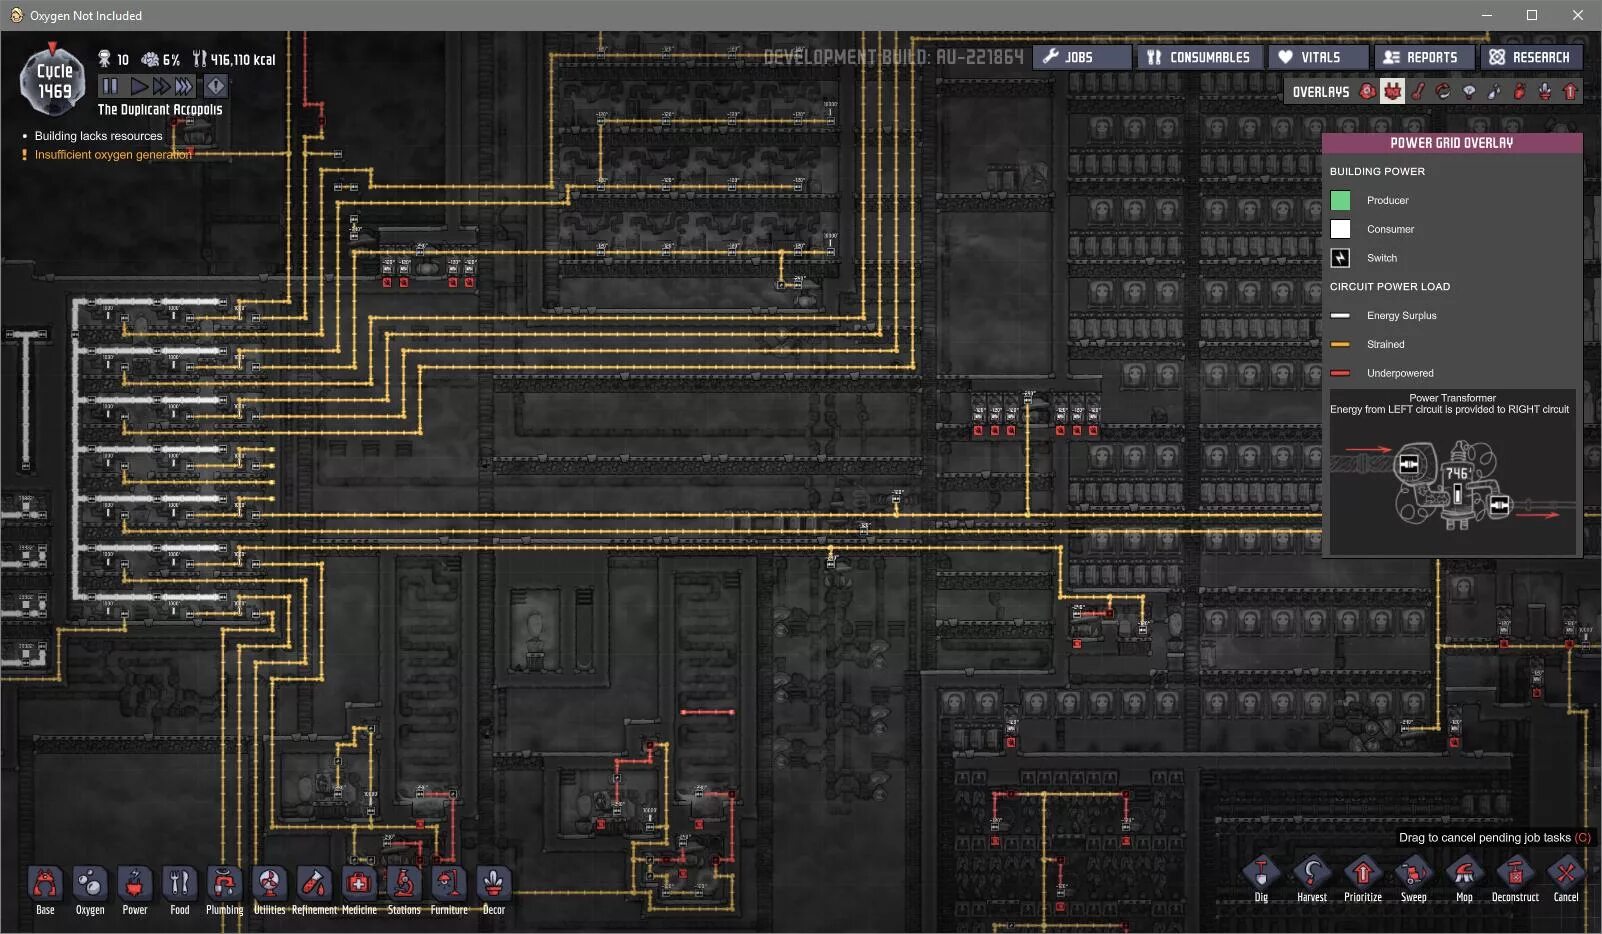
Task: Click the Power Grid Overlay panel title
Action: [x=1452, y=143]
